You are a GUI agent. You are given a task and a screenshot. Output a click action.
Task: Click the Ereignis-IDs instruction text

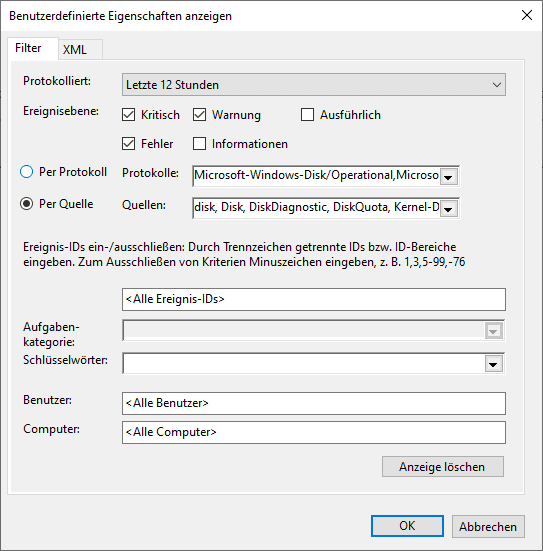click(244, 254)
